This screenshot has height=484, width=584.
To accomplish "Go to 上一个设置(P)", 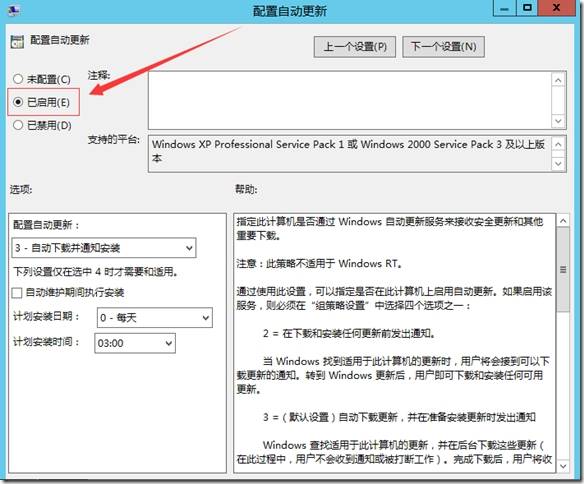I will [355, 47].
